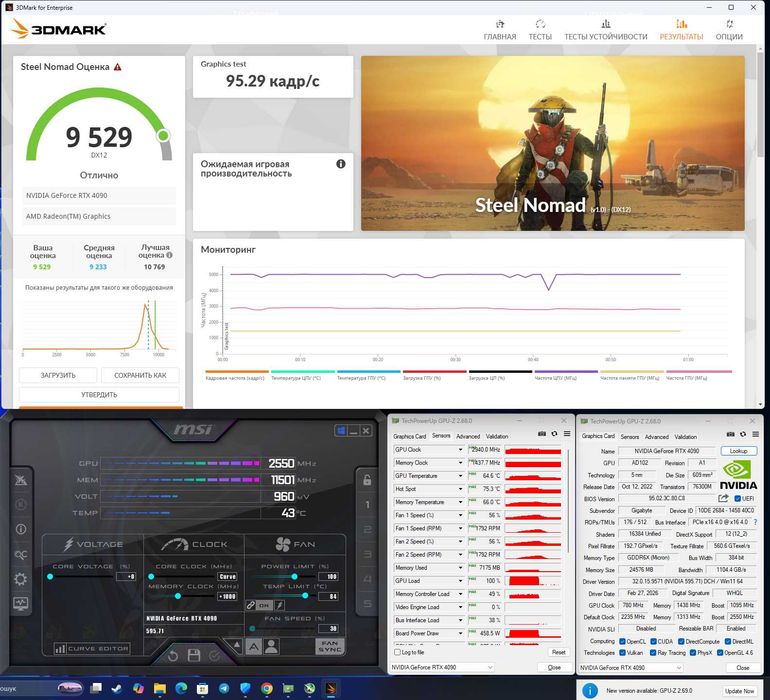This screenshot has width=770, height=700.
Task: Open GPU selection combo box in GPU-Z Graphics Card window
Action: pos(631,668)
